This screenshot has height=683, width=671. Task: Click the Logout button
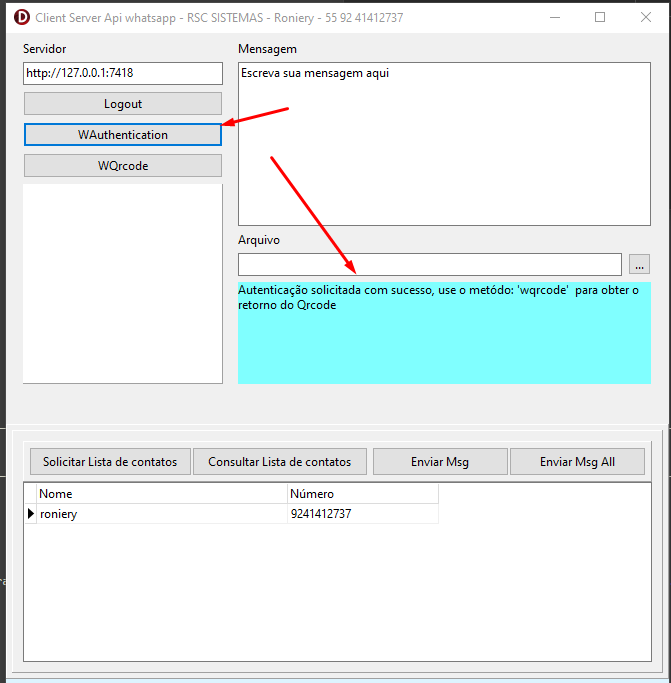click(122, 104)
